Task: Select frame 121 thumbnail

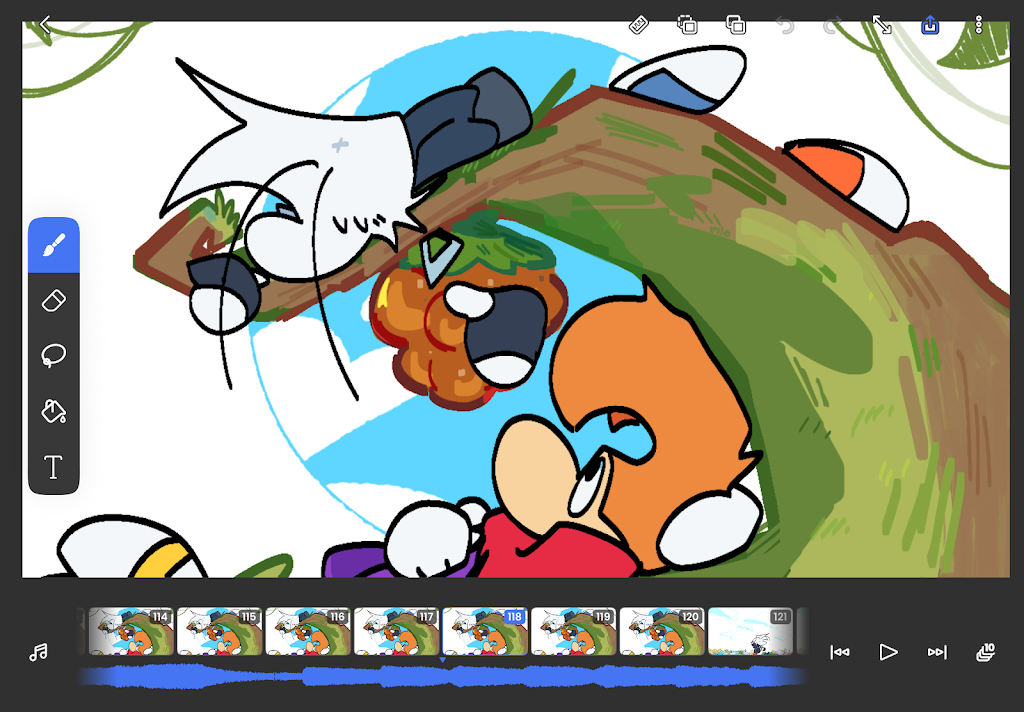Action: coord(750,631)
